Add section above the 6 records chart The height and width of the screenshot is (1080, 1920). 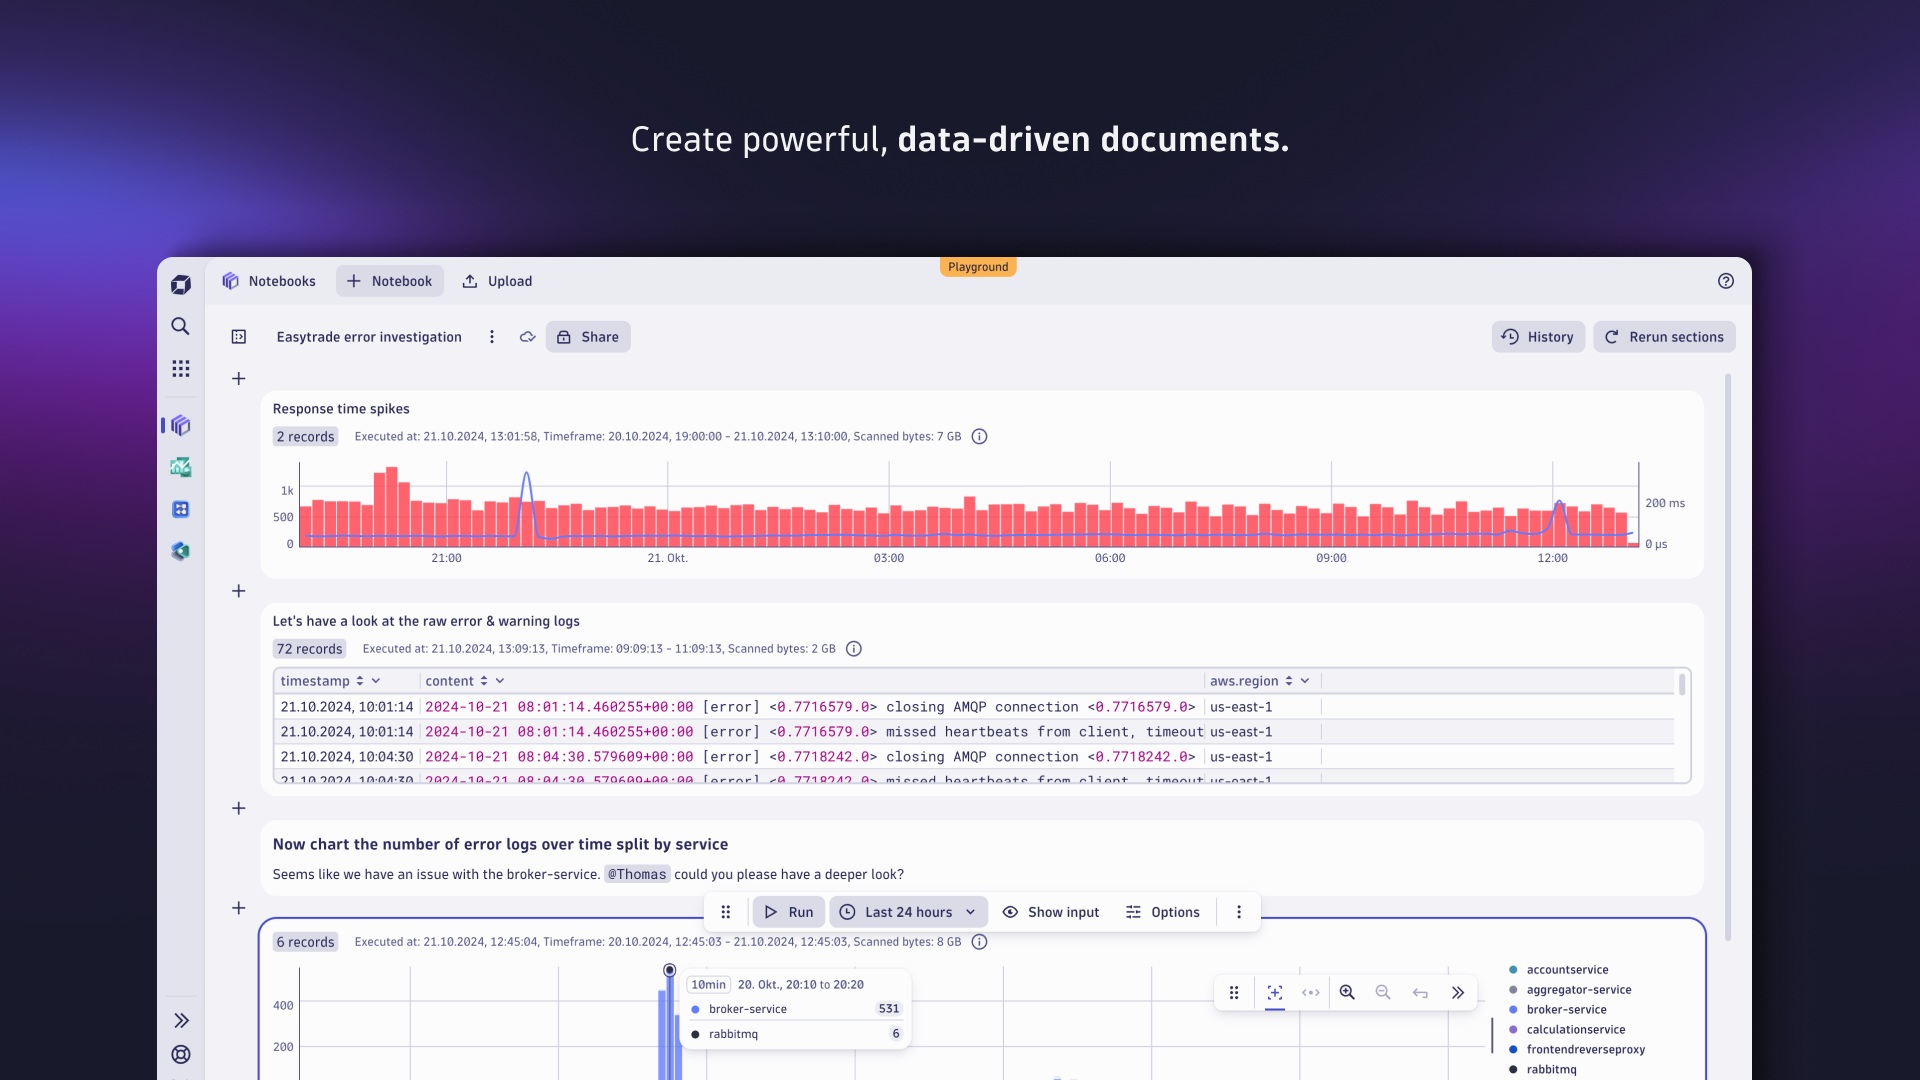[x=239, y=908]
